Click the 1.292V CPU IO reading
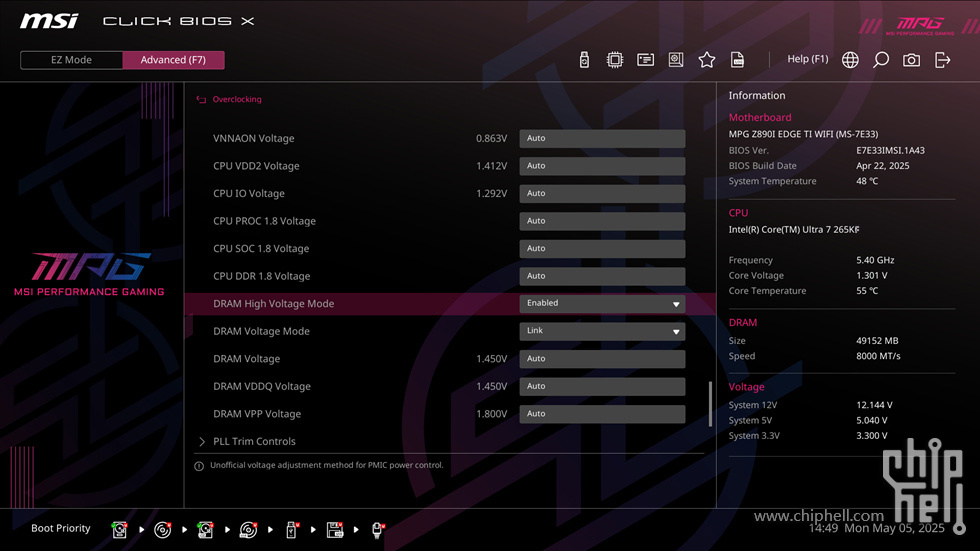Screen dimensions: 980x551 tap(491, 194)
